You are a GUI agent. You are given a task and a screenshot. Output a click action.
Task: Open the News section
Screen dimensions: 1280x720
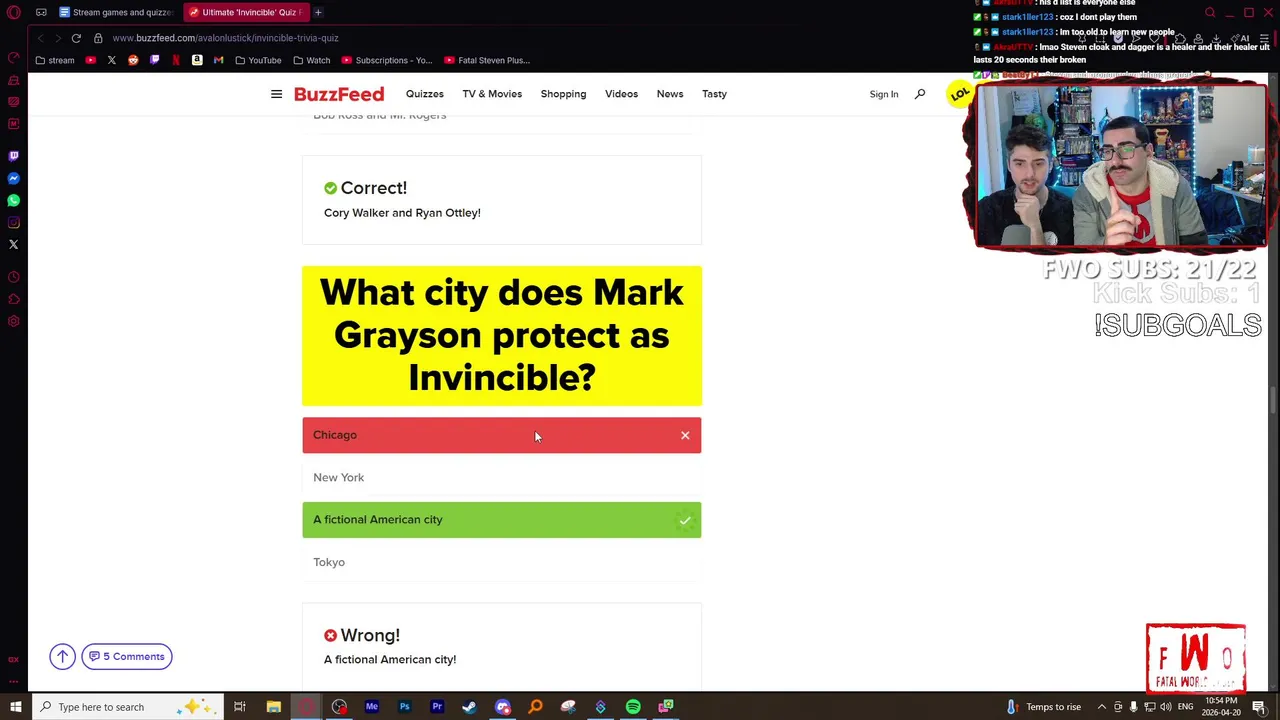[x=670, y=94]
